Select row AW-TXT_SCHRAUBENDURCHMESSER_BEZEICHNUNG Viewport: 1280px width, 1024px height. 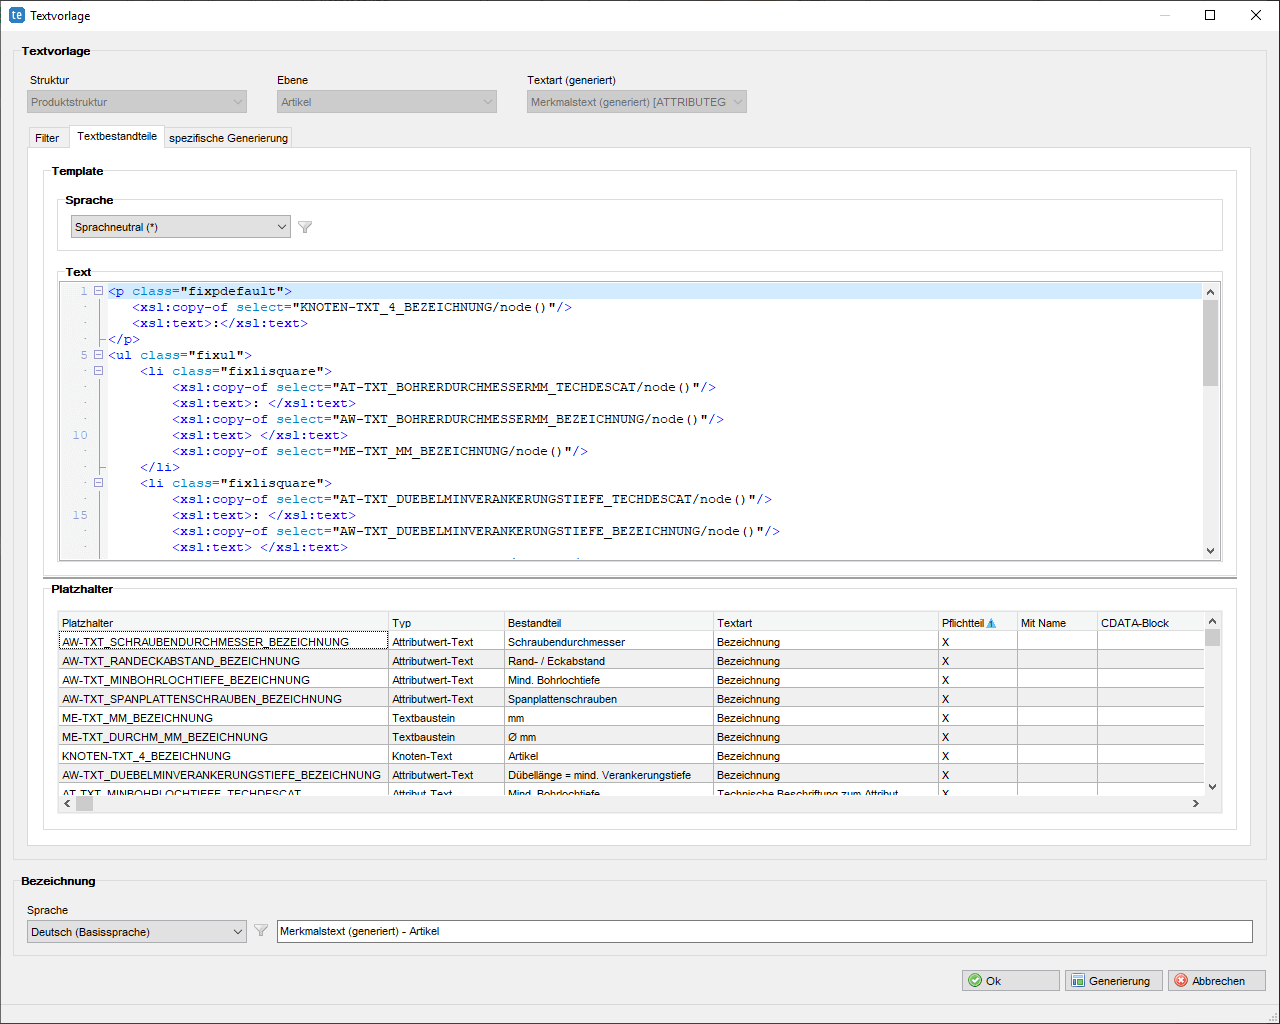pyautogui.click(x=631, y=642)
